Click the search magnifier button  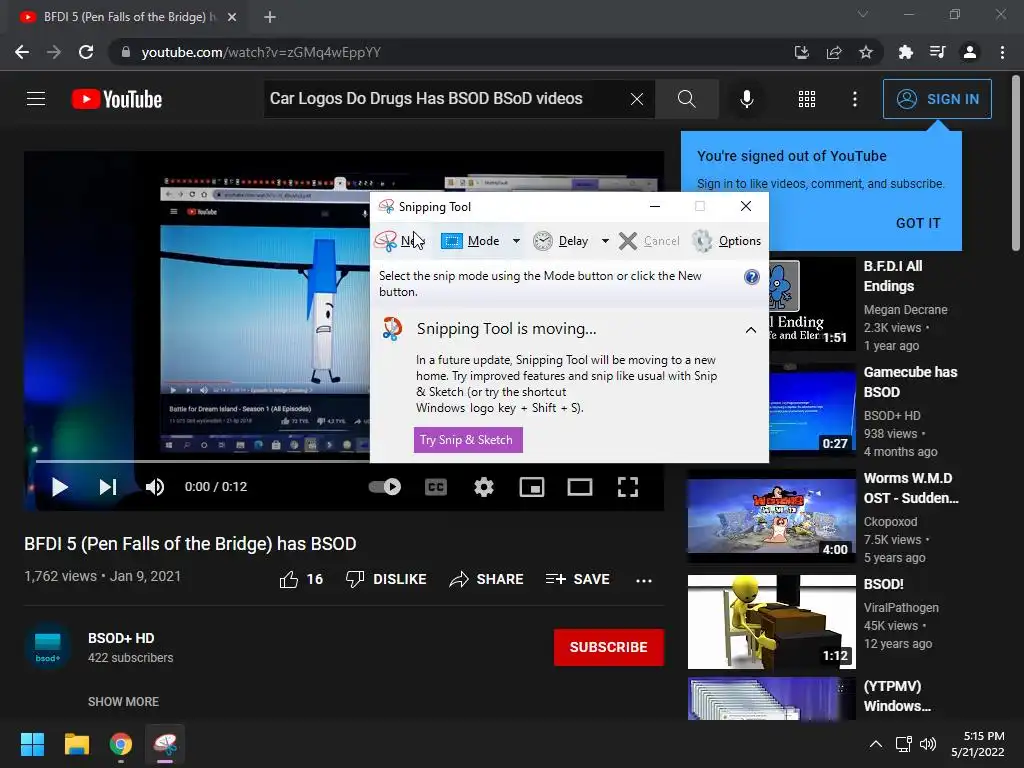(x=686, y=99)
